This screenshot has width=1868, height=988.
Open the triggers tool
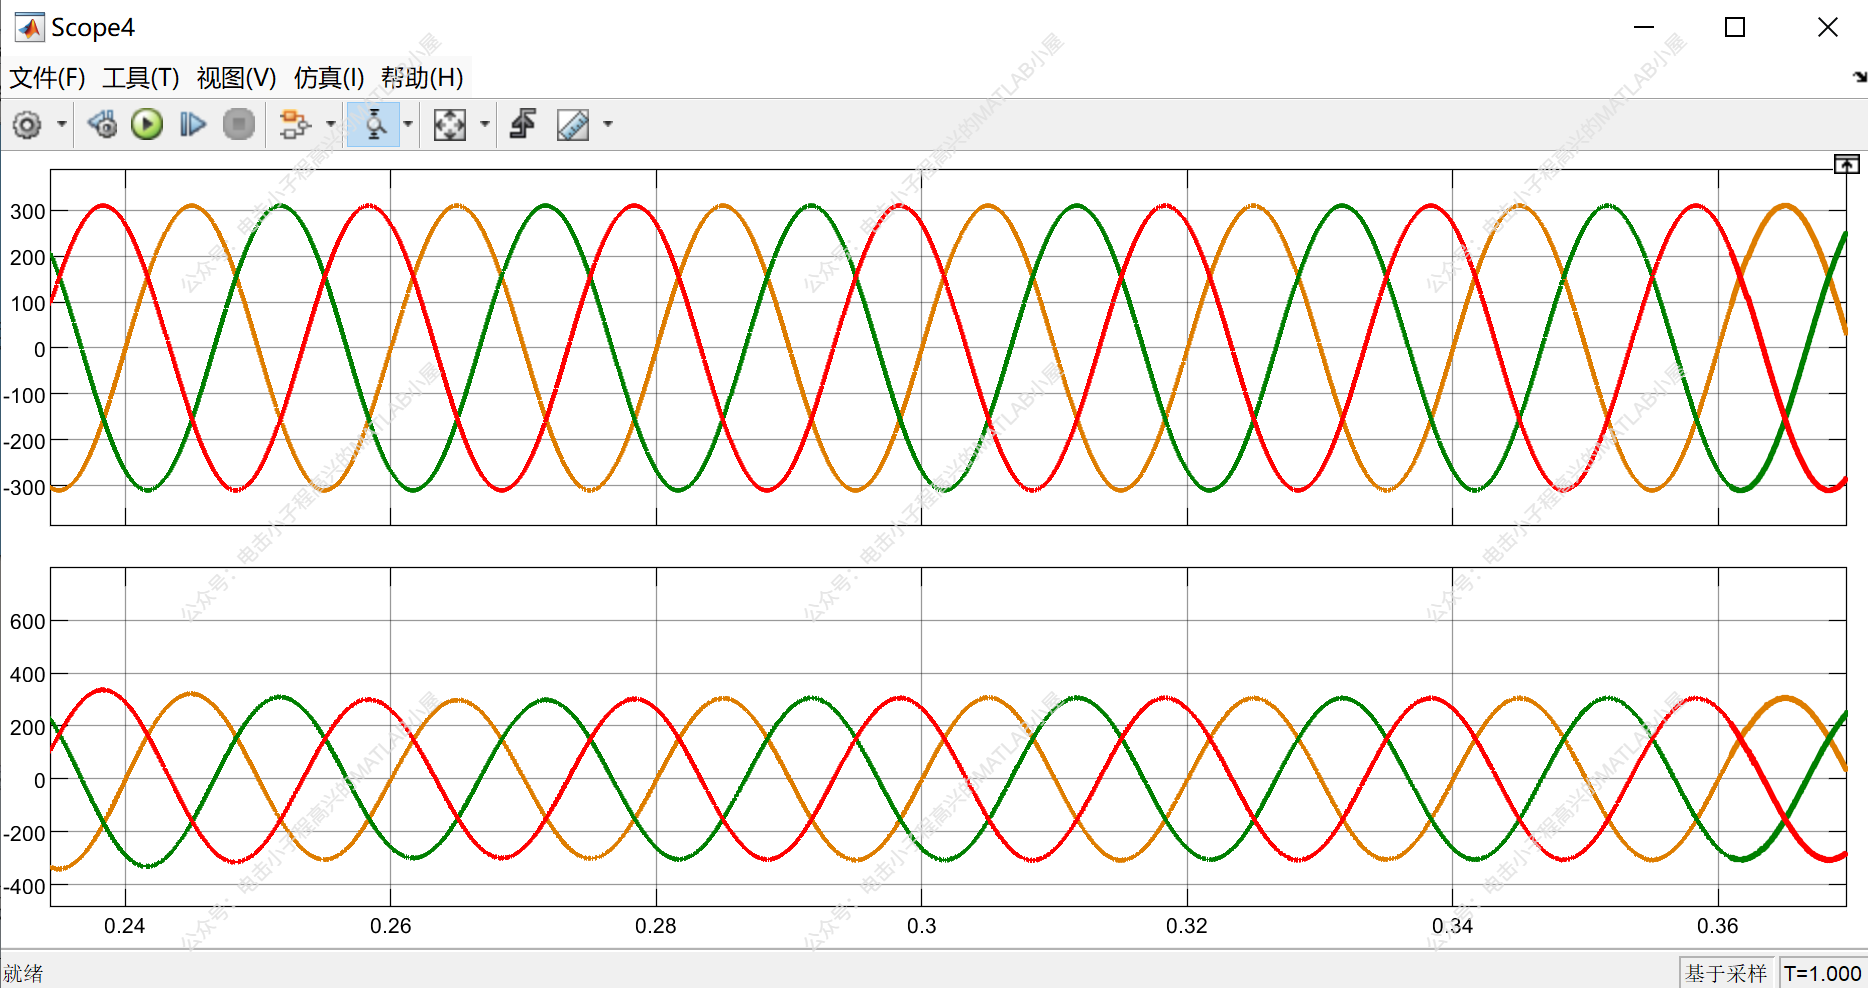click(523, 125)
